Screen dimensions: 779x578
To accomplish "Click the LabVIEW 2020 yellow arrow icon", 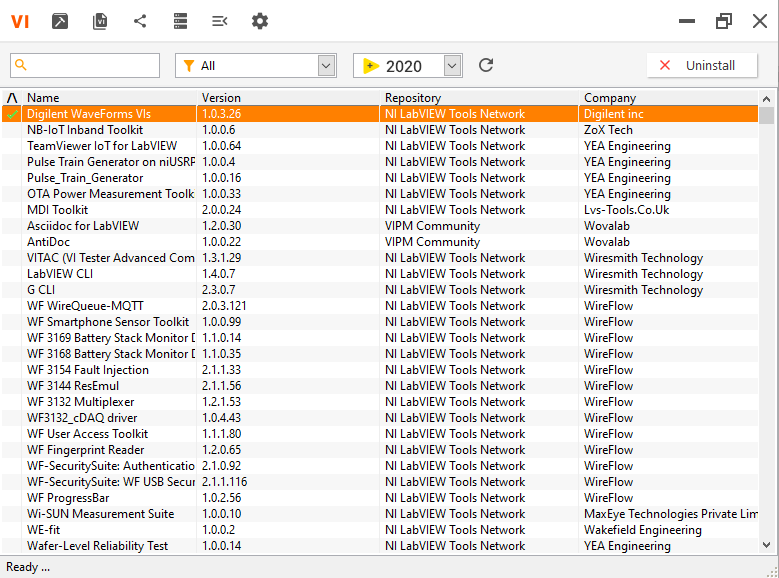I will [371, 66].
